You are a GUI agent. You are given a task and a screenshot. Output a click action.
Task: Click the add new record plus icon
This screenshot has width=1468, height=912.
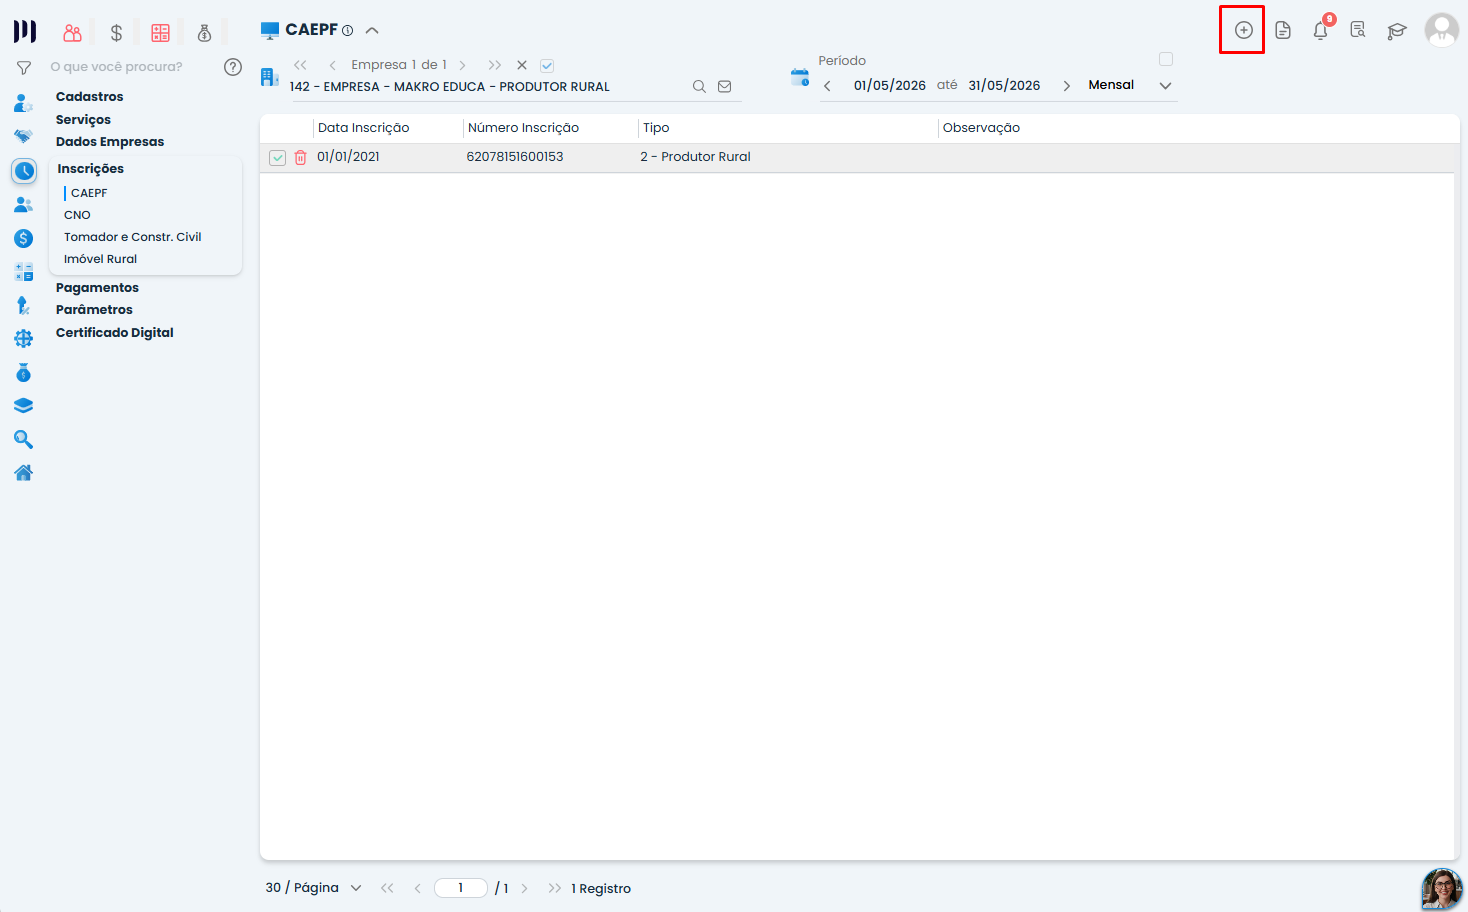[1243, 30]
